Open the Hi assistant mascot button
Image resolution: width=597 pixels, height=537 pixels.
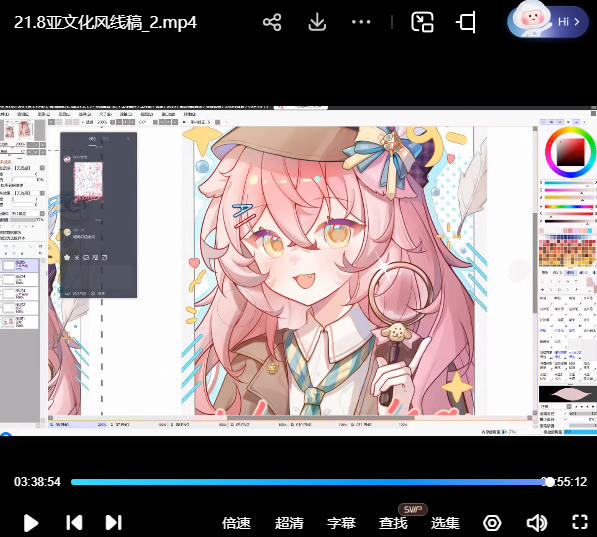point(548,21)
